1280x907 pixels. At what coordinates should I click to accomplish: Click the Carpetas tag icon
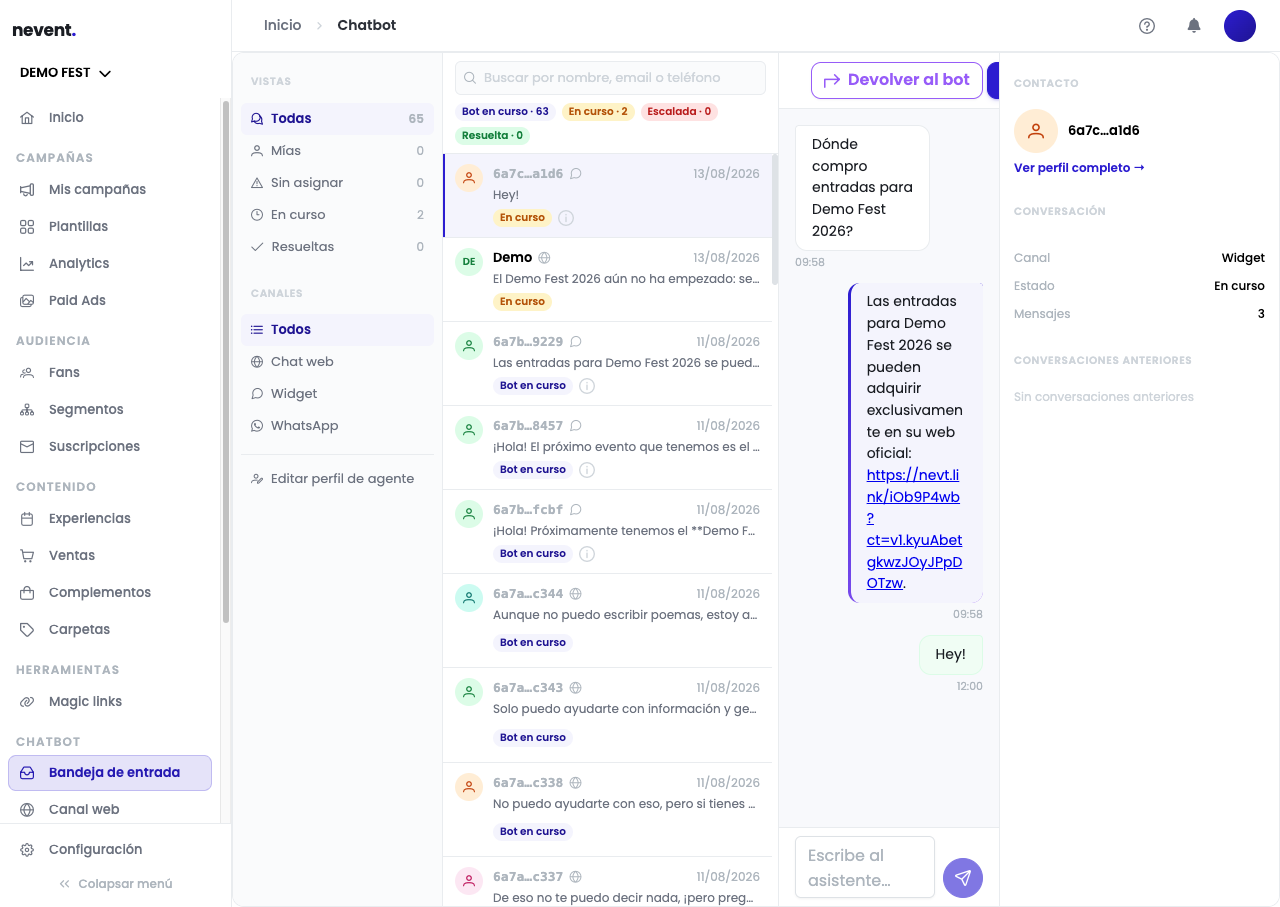(x=28, y=630)
